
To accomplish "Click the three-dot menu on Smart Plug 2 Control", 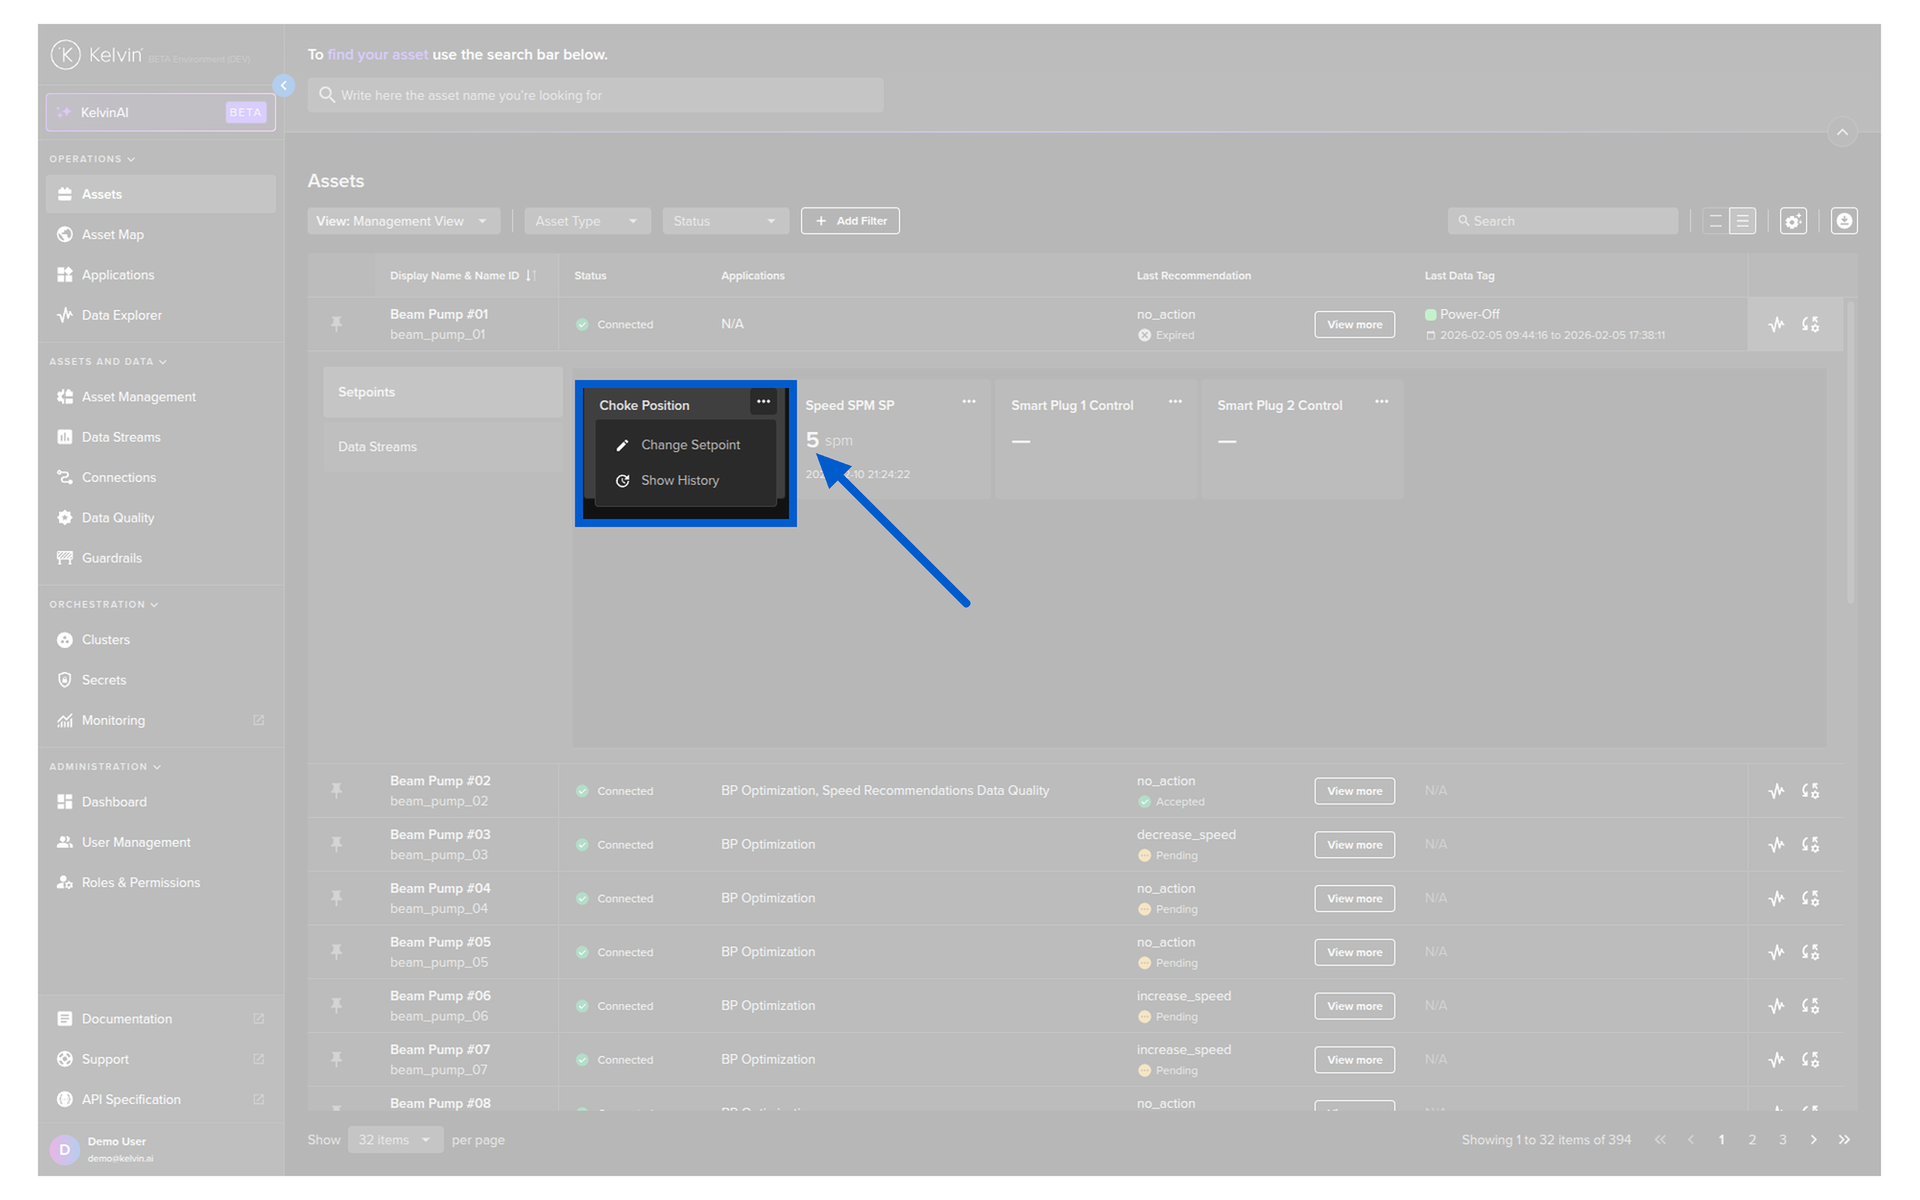I will click(1381, 402).
